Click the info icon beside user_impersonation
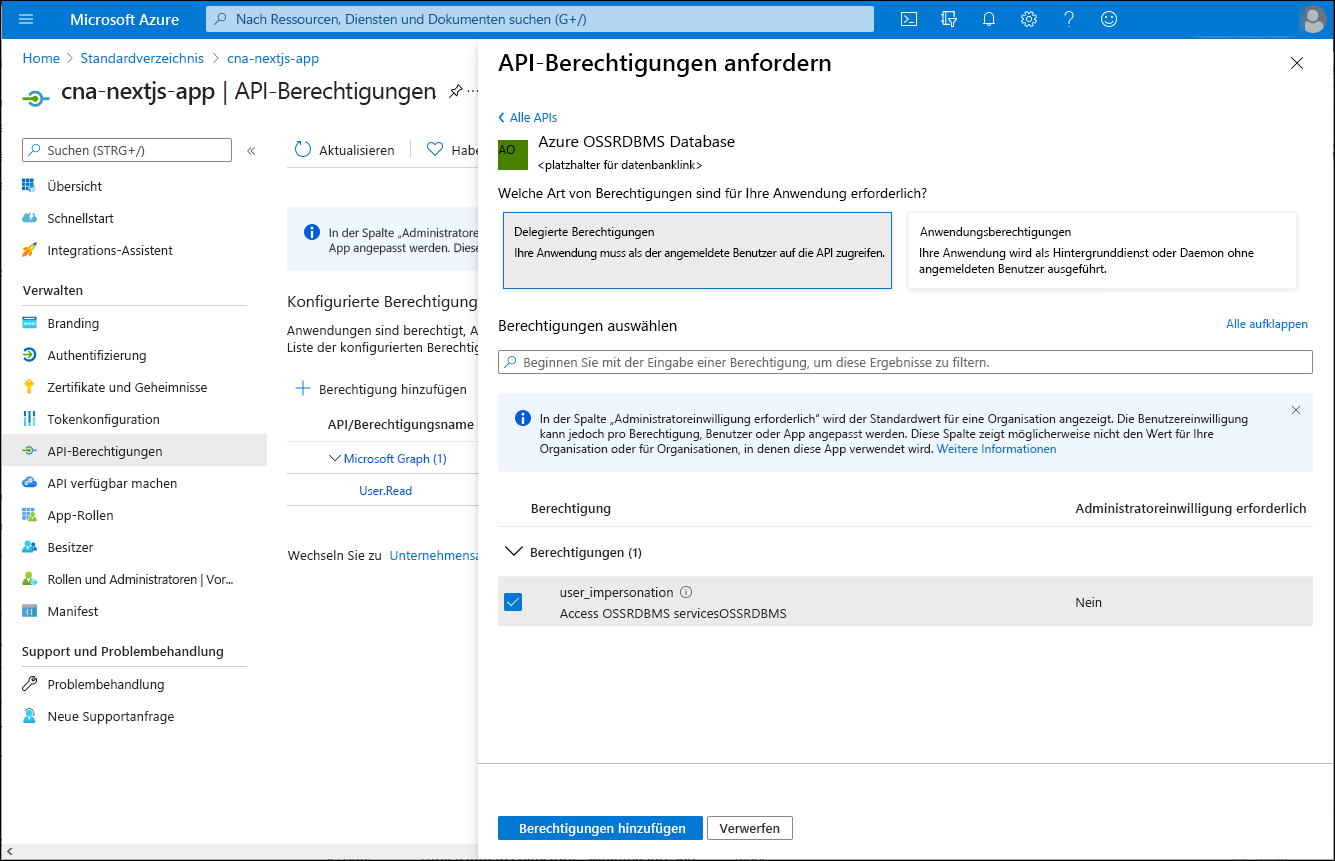The height and width of the screenshot is (861, 1335). [686, 592]
